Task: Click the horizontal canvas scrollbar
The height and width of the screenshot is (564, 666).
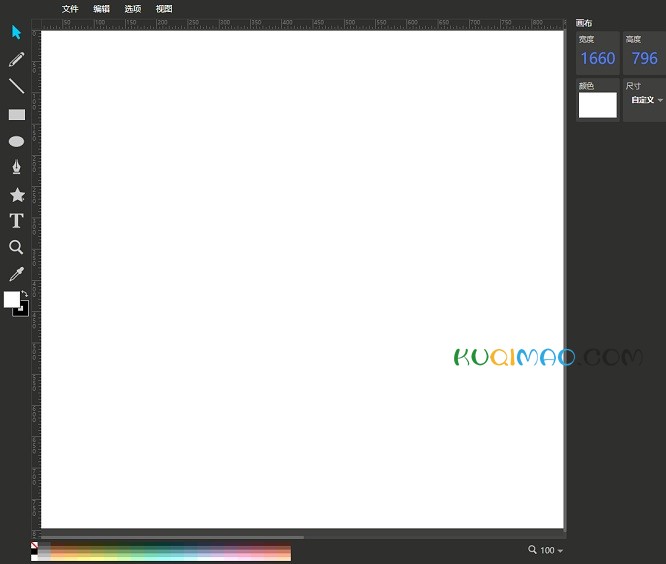Action: click(x=172, y=537)
